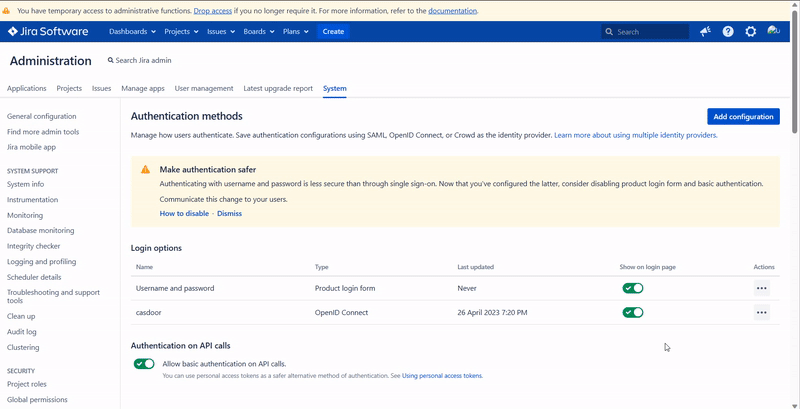Open the feedback megaphone icon
The width and height of the screenshot is (800, 409).
705,32
